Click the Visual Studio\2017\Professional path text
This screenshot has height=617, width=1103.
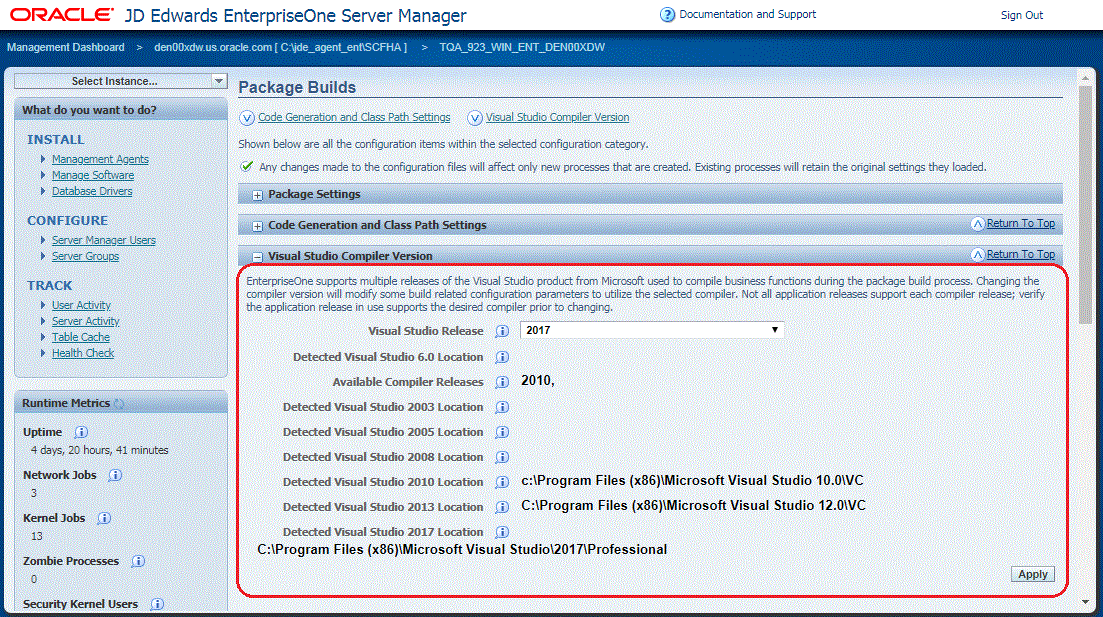pos(462,549)
